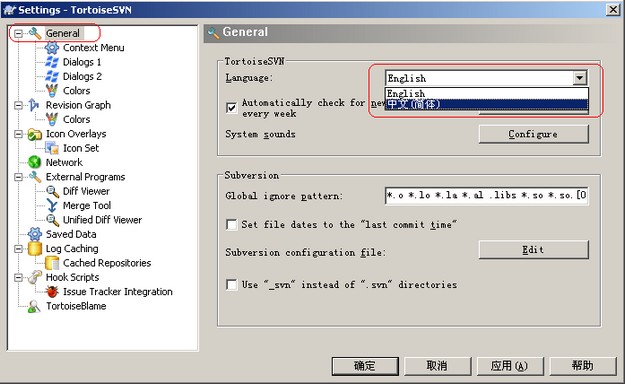625x384 pixels.
Task: Click the Hook Scripts icon
Action: 35,277
